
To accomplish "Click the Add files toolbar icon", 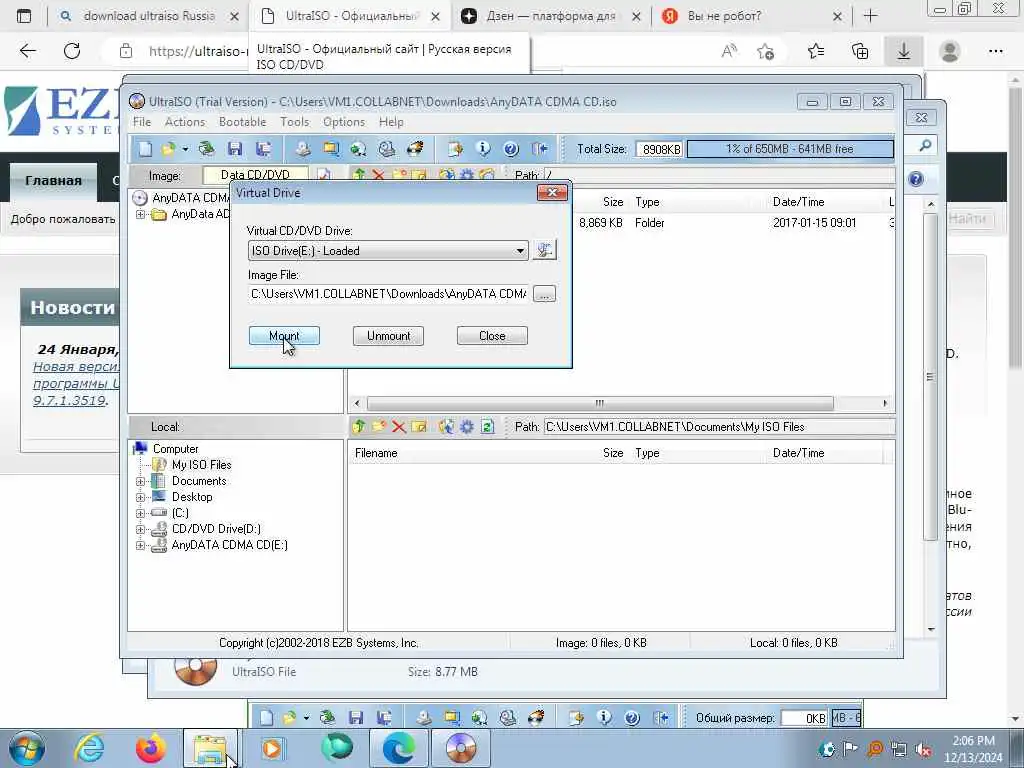I will click(455, 149).
